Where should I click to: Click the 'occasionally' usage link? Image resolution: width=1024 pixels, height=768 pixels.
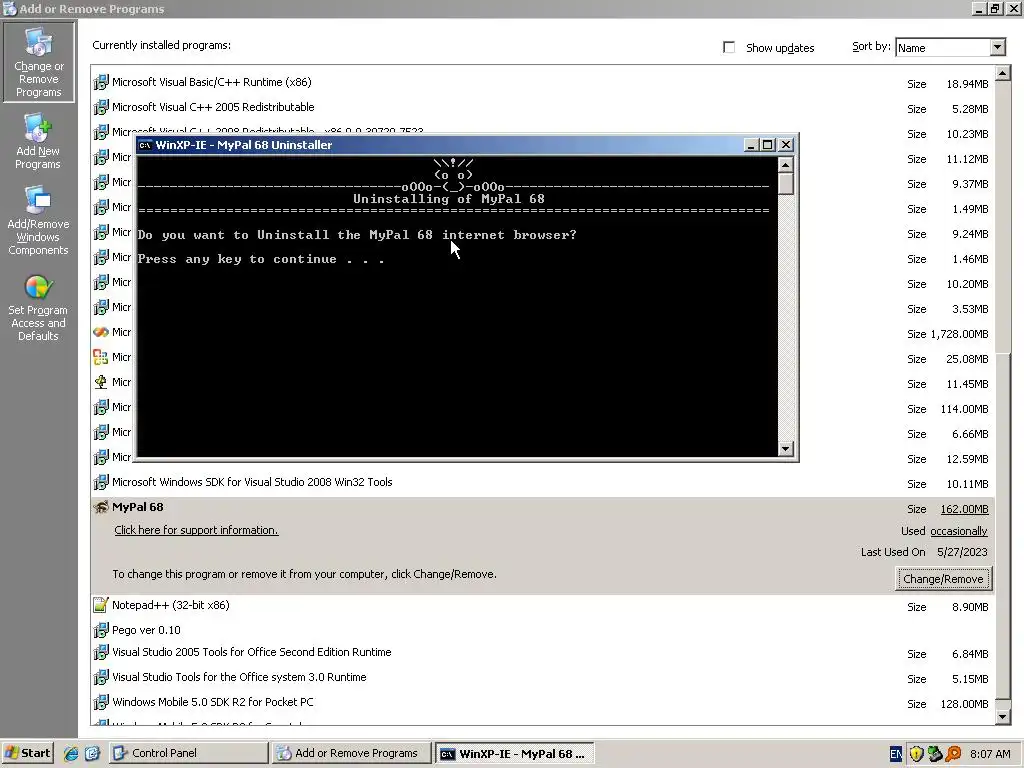click(x=959, y=532)
